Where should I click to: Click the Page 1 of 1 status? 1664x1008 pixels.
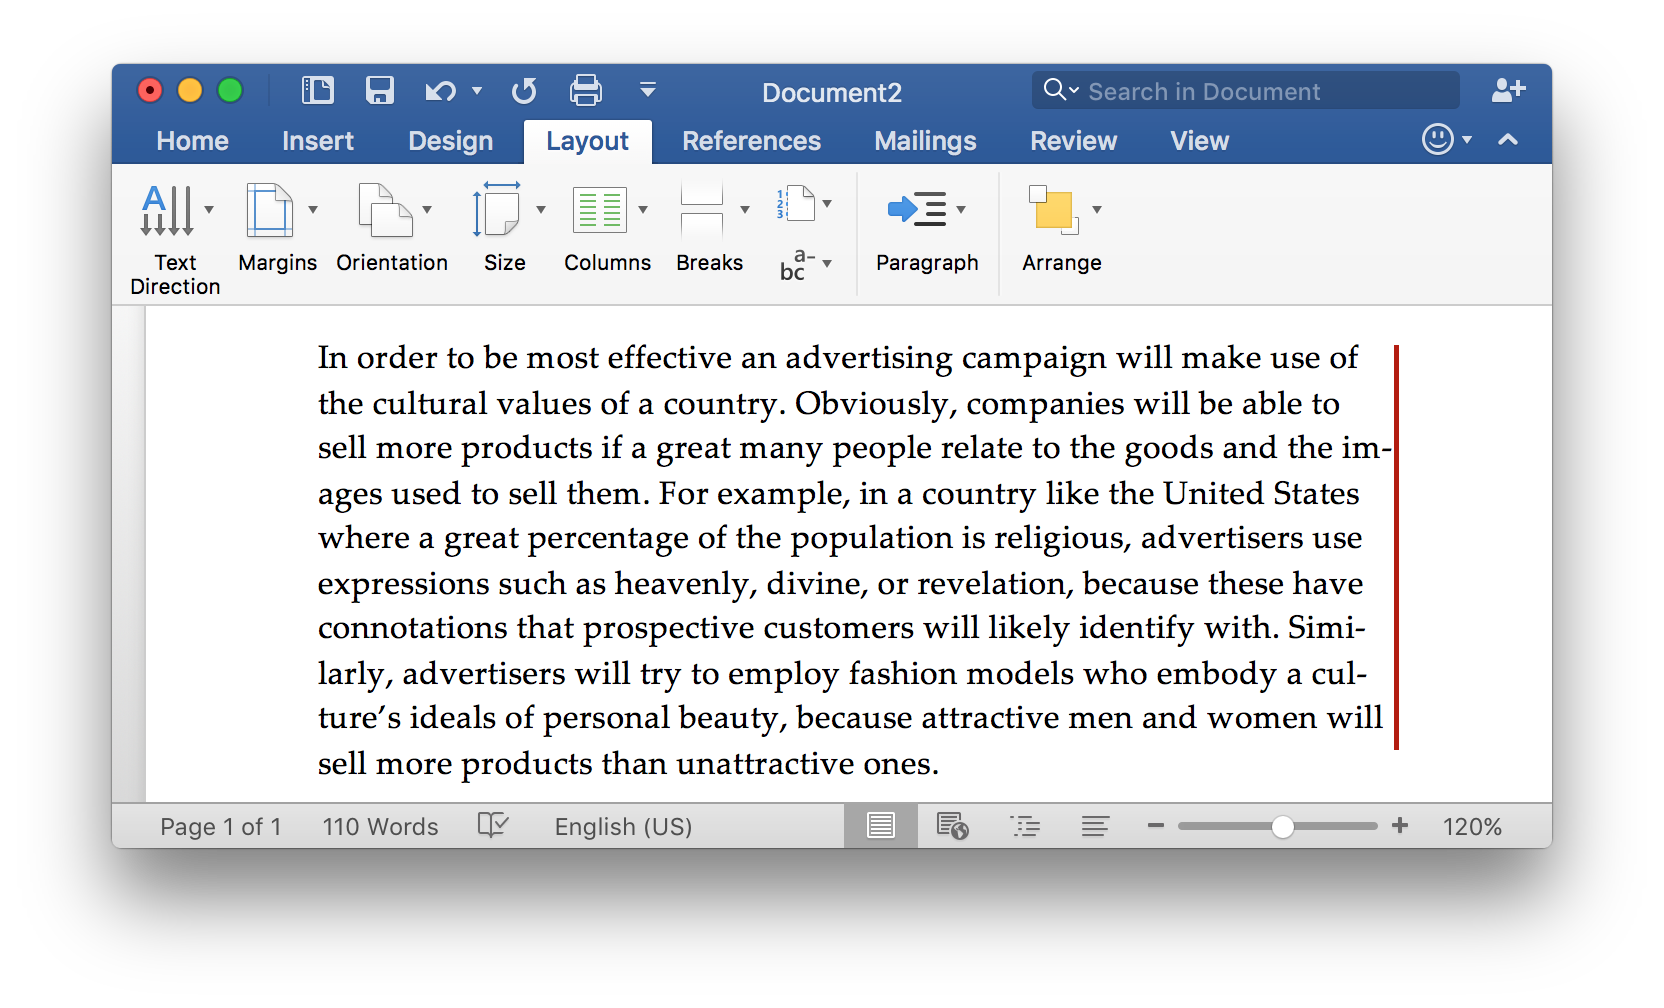point(220,827)
